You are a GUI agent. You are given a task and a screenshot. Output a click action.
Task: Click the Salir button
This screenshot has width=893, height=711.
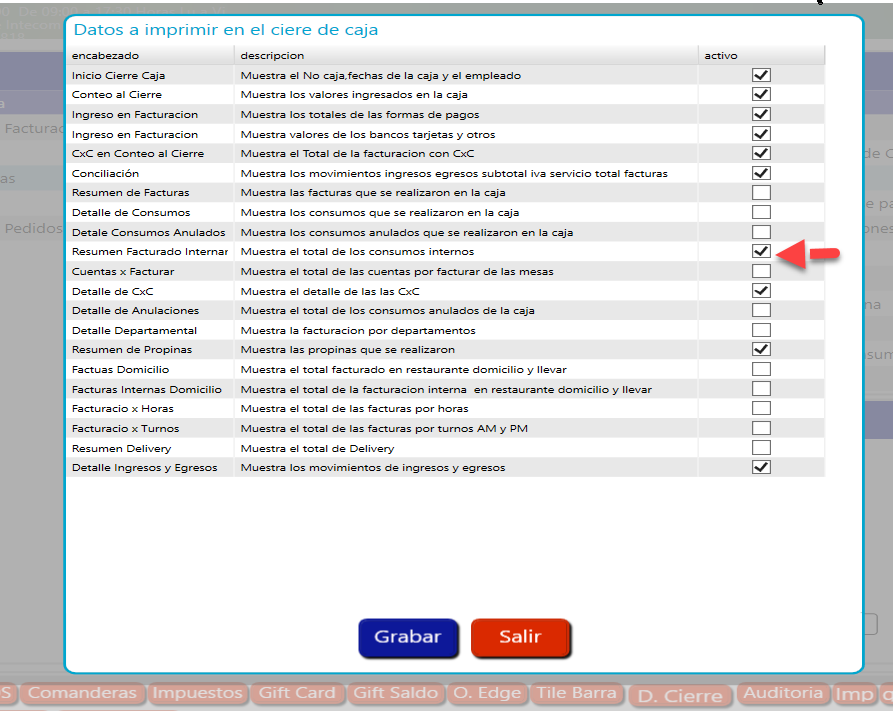pos(520,637)
